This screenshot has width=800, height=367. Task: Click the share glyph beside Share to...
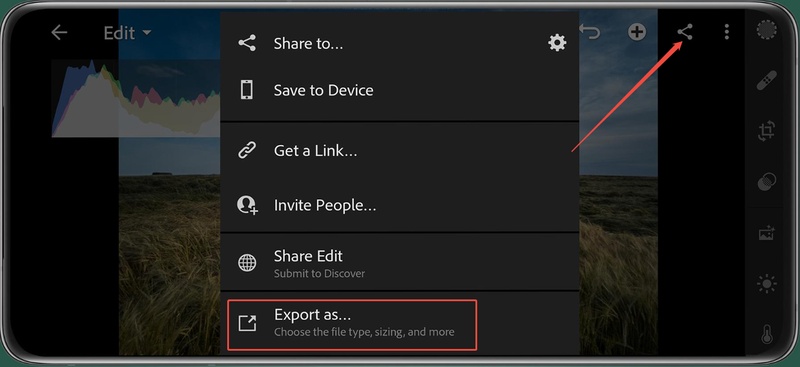(247, 43)
